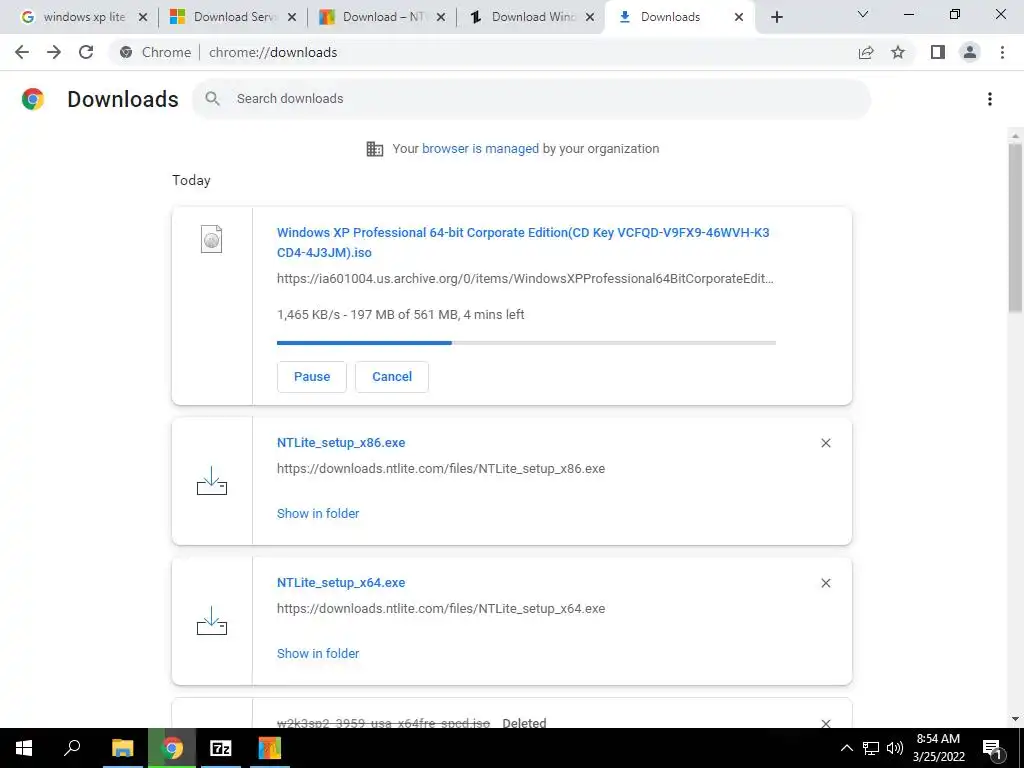The height and width of the screenshot is (768, 1024).
Task: Open the notification center icon
Action: coord(993,748)
